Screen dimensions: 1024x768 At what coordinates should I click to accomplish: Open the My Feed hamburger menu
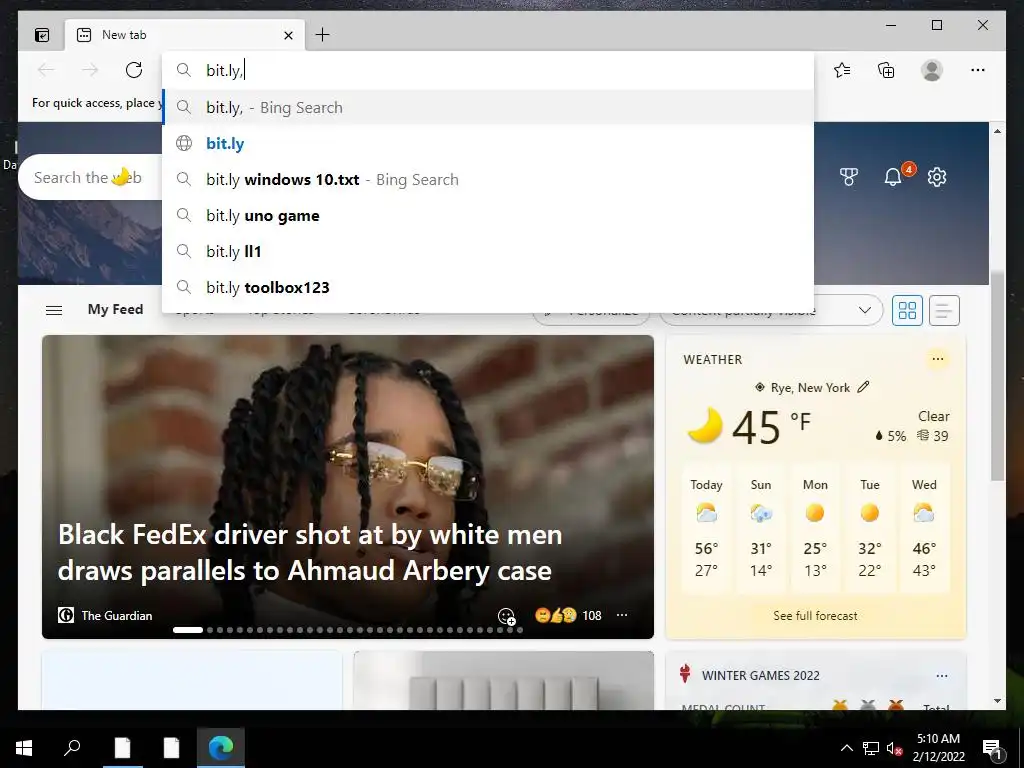point(54,310)
